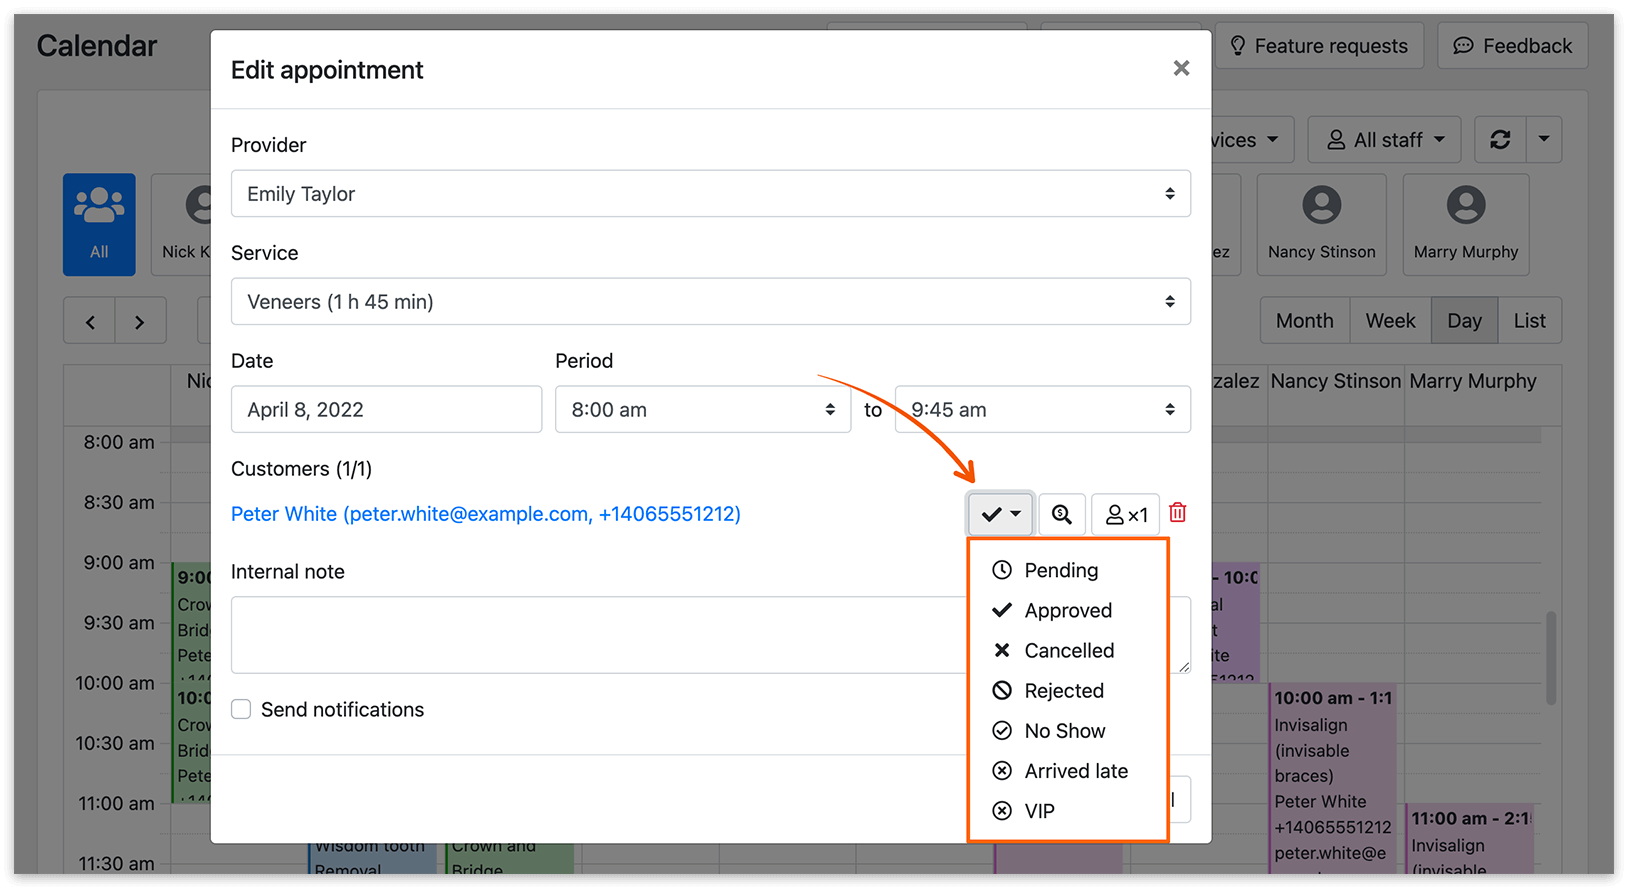Screen dimensions: 1628x888
Task: Open the services filter dropdown behind dialog
Action: (1252, 140)
